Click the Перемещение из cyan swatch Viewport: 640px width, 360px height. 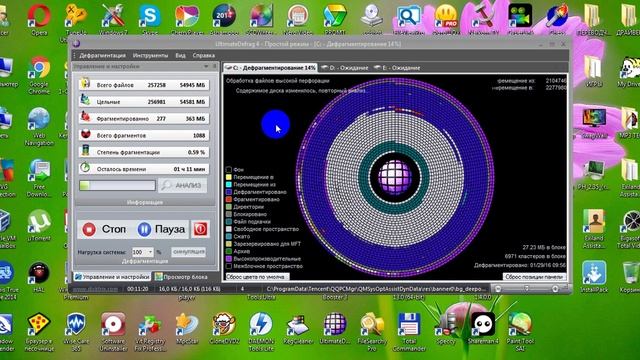[229, 184]
